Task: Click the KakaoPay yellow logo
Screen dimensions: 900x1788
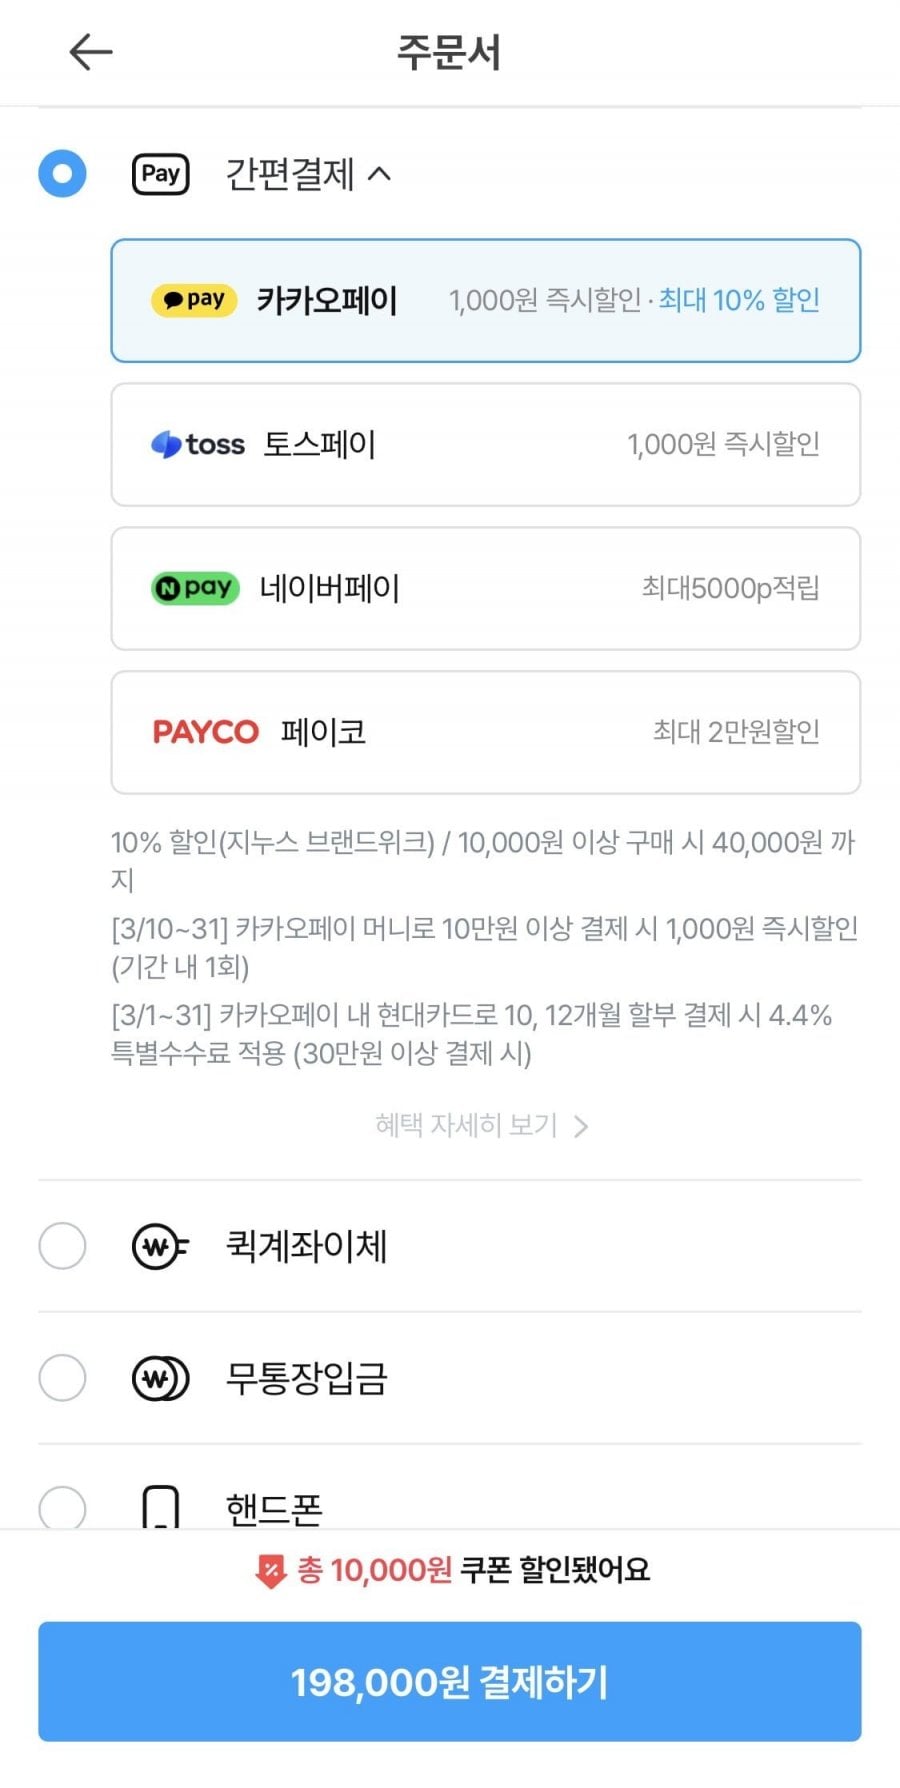Action: [194, 300]
